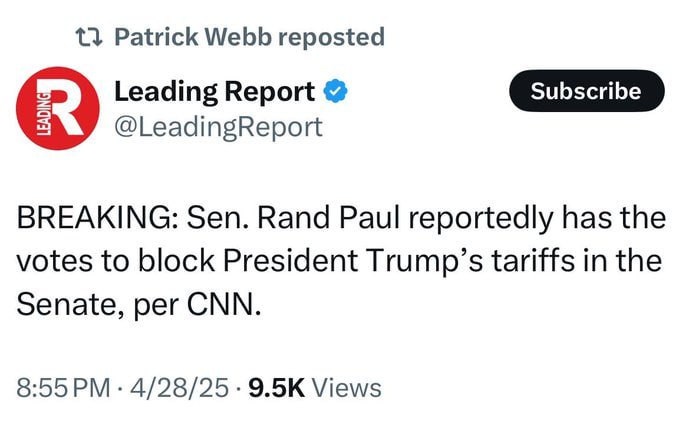Viewport: 679px width, 424px height.
Task: Click the "Views" label
Action: coord(347,388)
